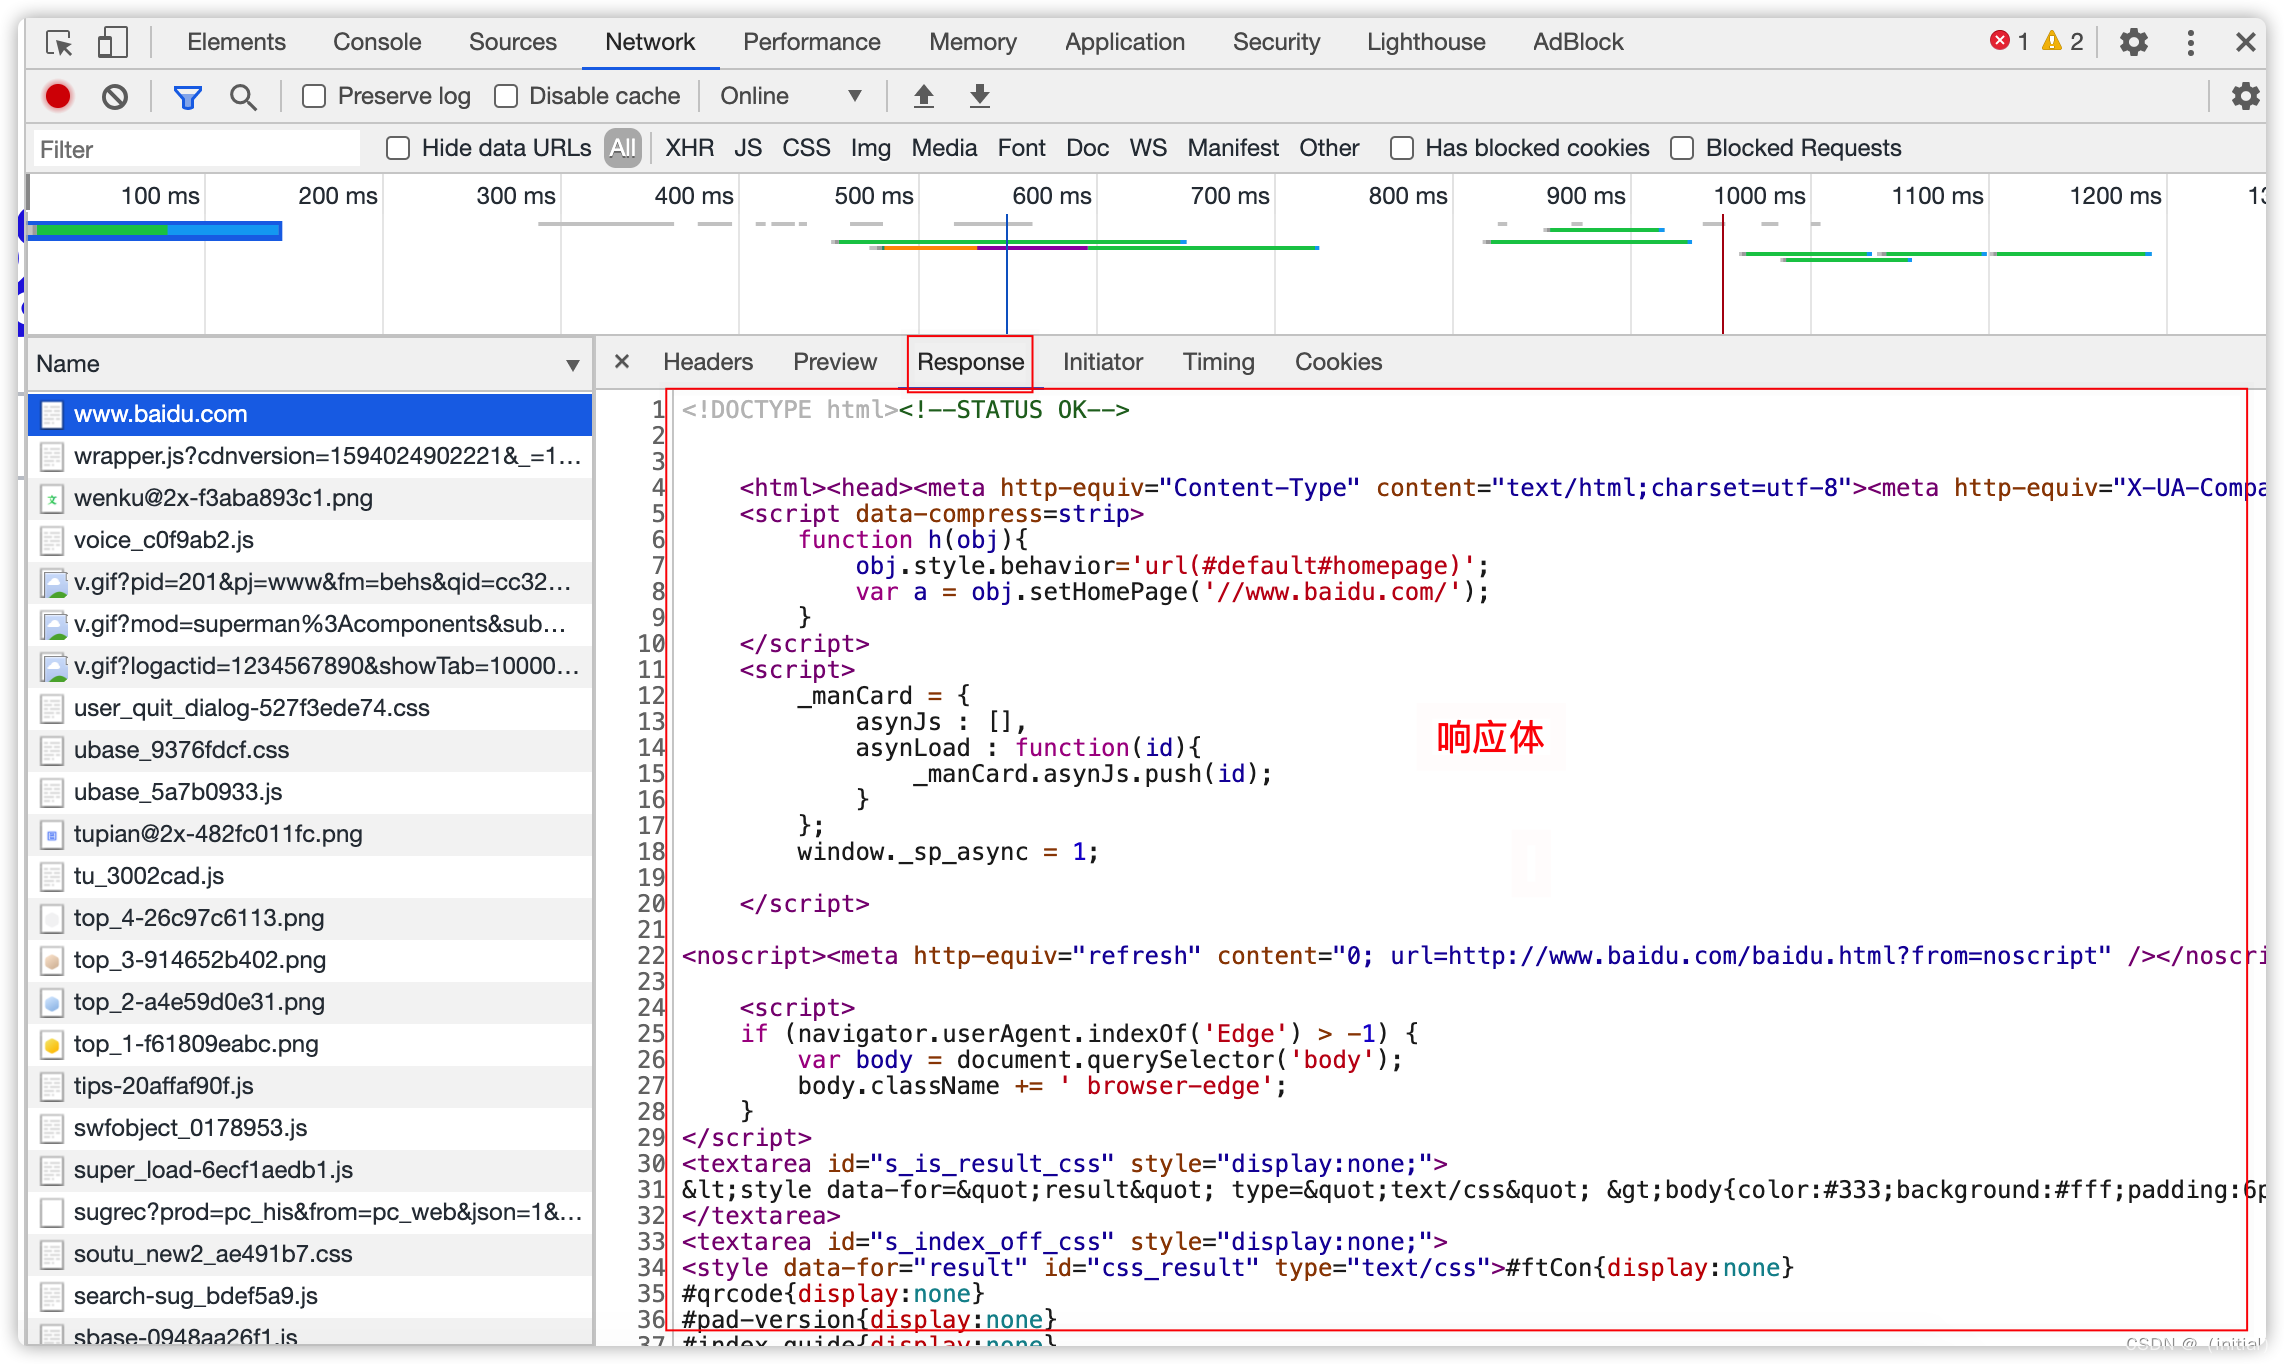Enable the Preserve log checkbox
This screenshot has width=2284, height=1364.
[x=314, y=96]
